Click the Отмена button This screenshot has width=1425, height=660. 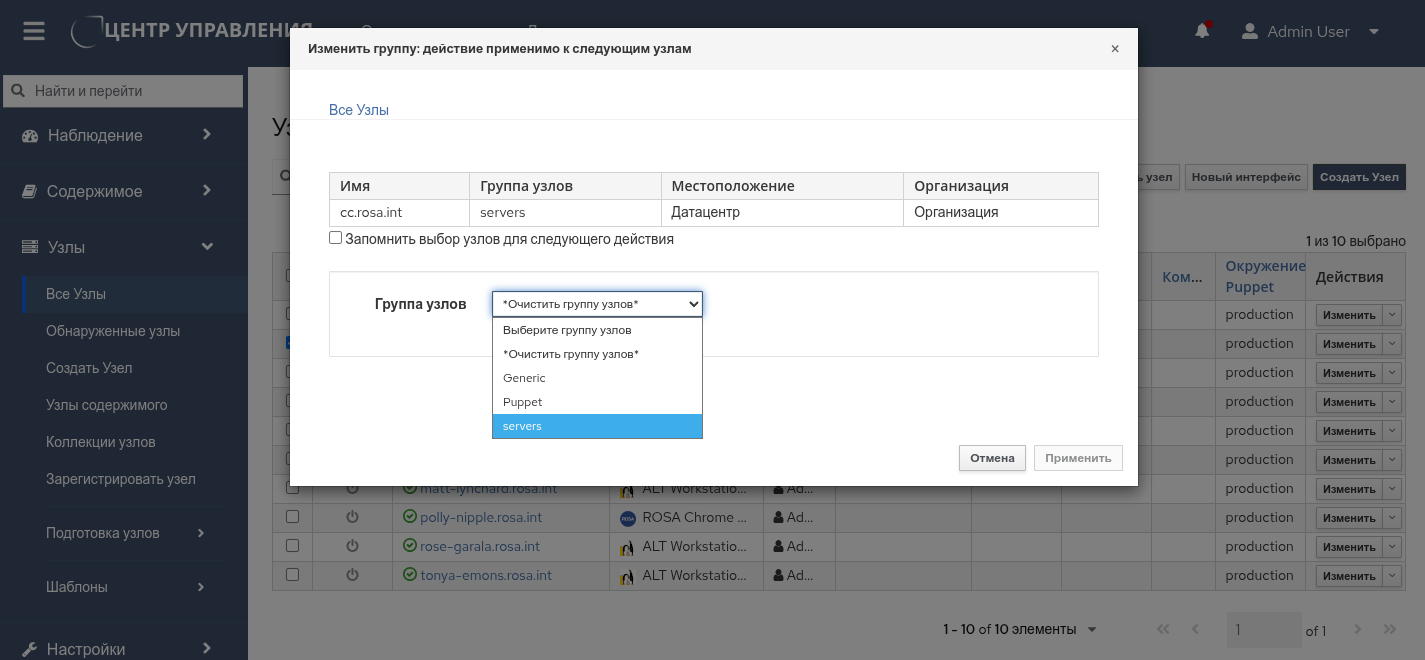tap(992, 458)
